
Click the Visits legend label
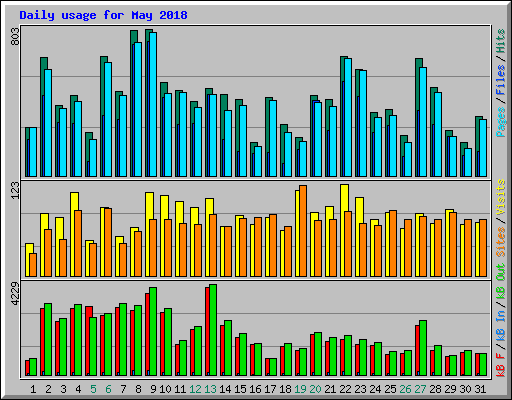pos(501,198)
